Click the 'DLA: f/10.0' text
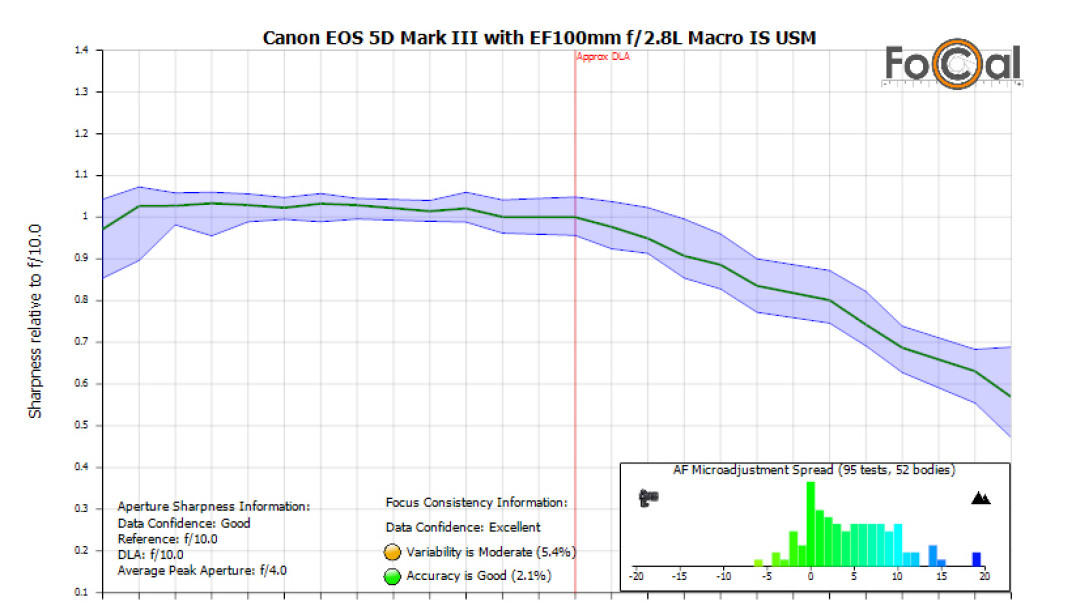 pos(150,555)
